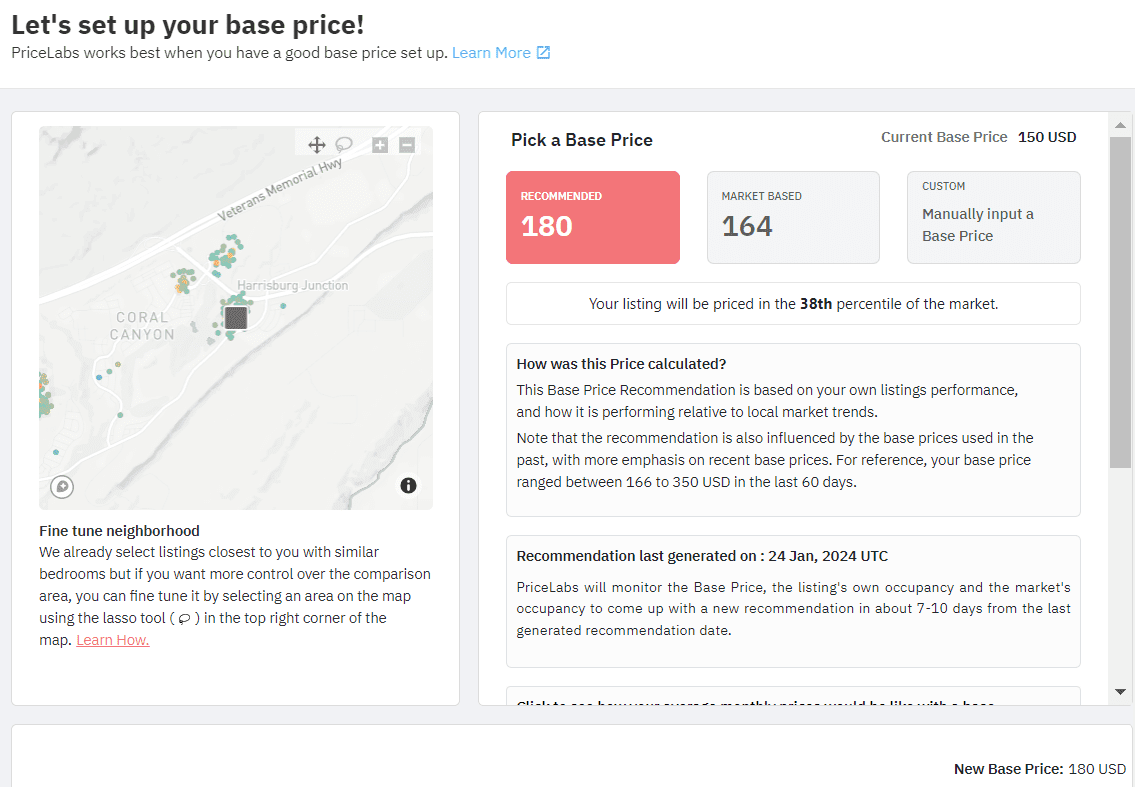
Task: Click the Current Base Price 150 USD value
Action: (x=1047, y=137)
